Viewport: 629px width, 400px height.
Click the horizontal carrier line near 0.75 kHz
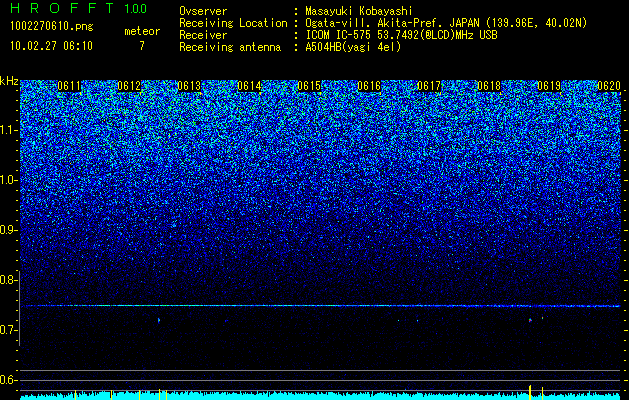[320, 306]
